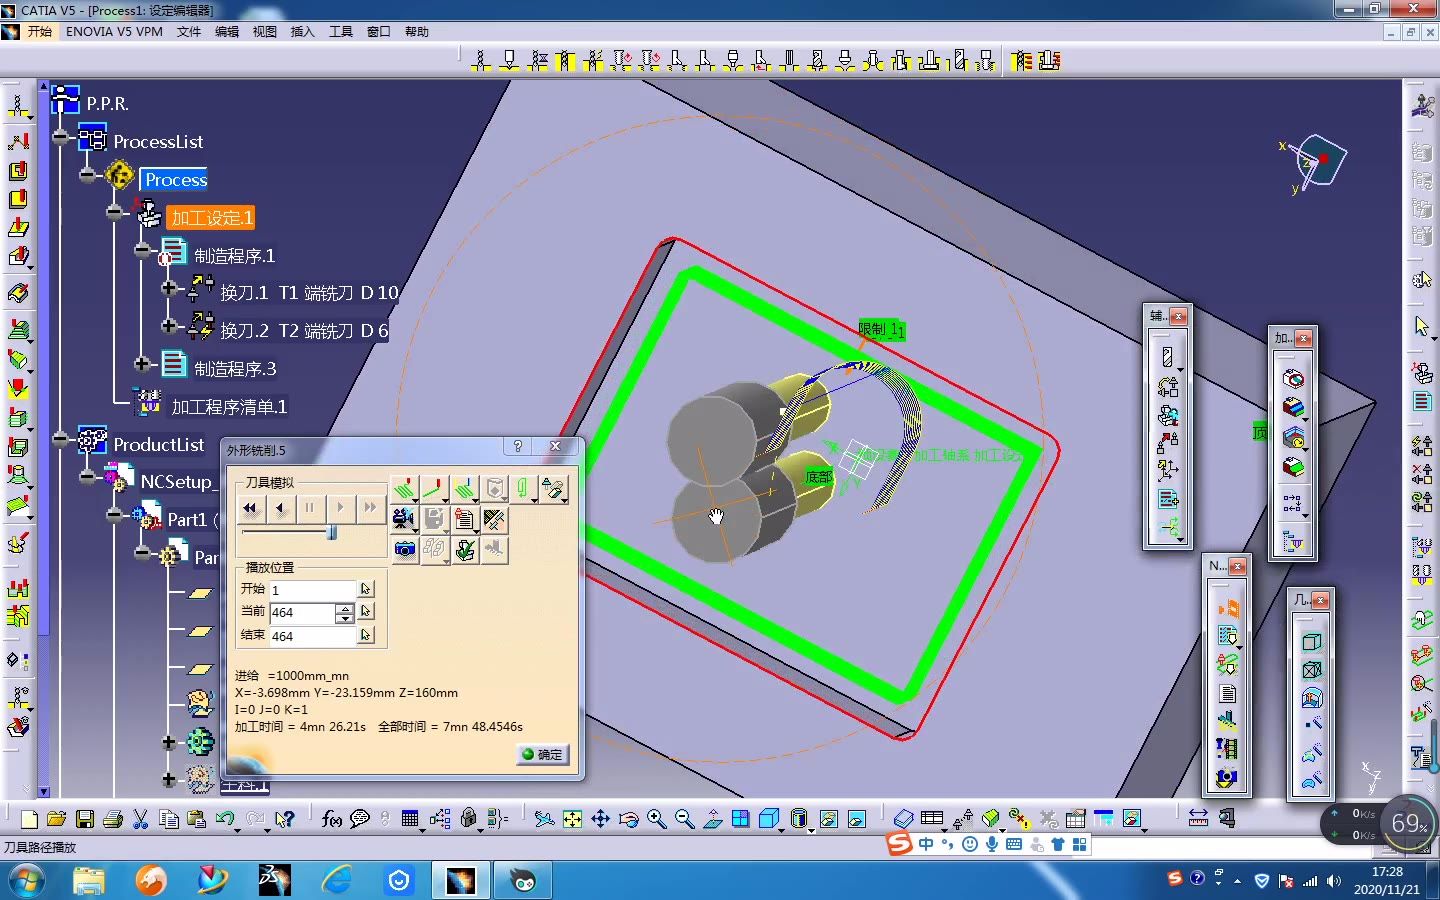This screenshot has width=1440, height=900.
Task: Open the 编辑 menu
Action: click(x=227, y=32)
